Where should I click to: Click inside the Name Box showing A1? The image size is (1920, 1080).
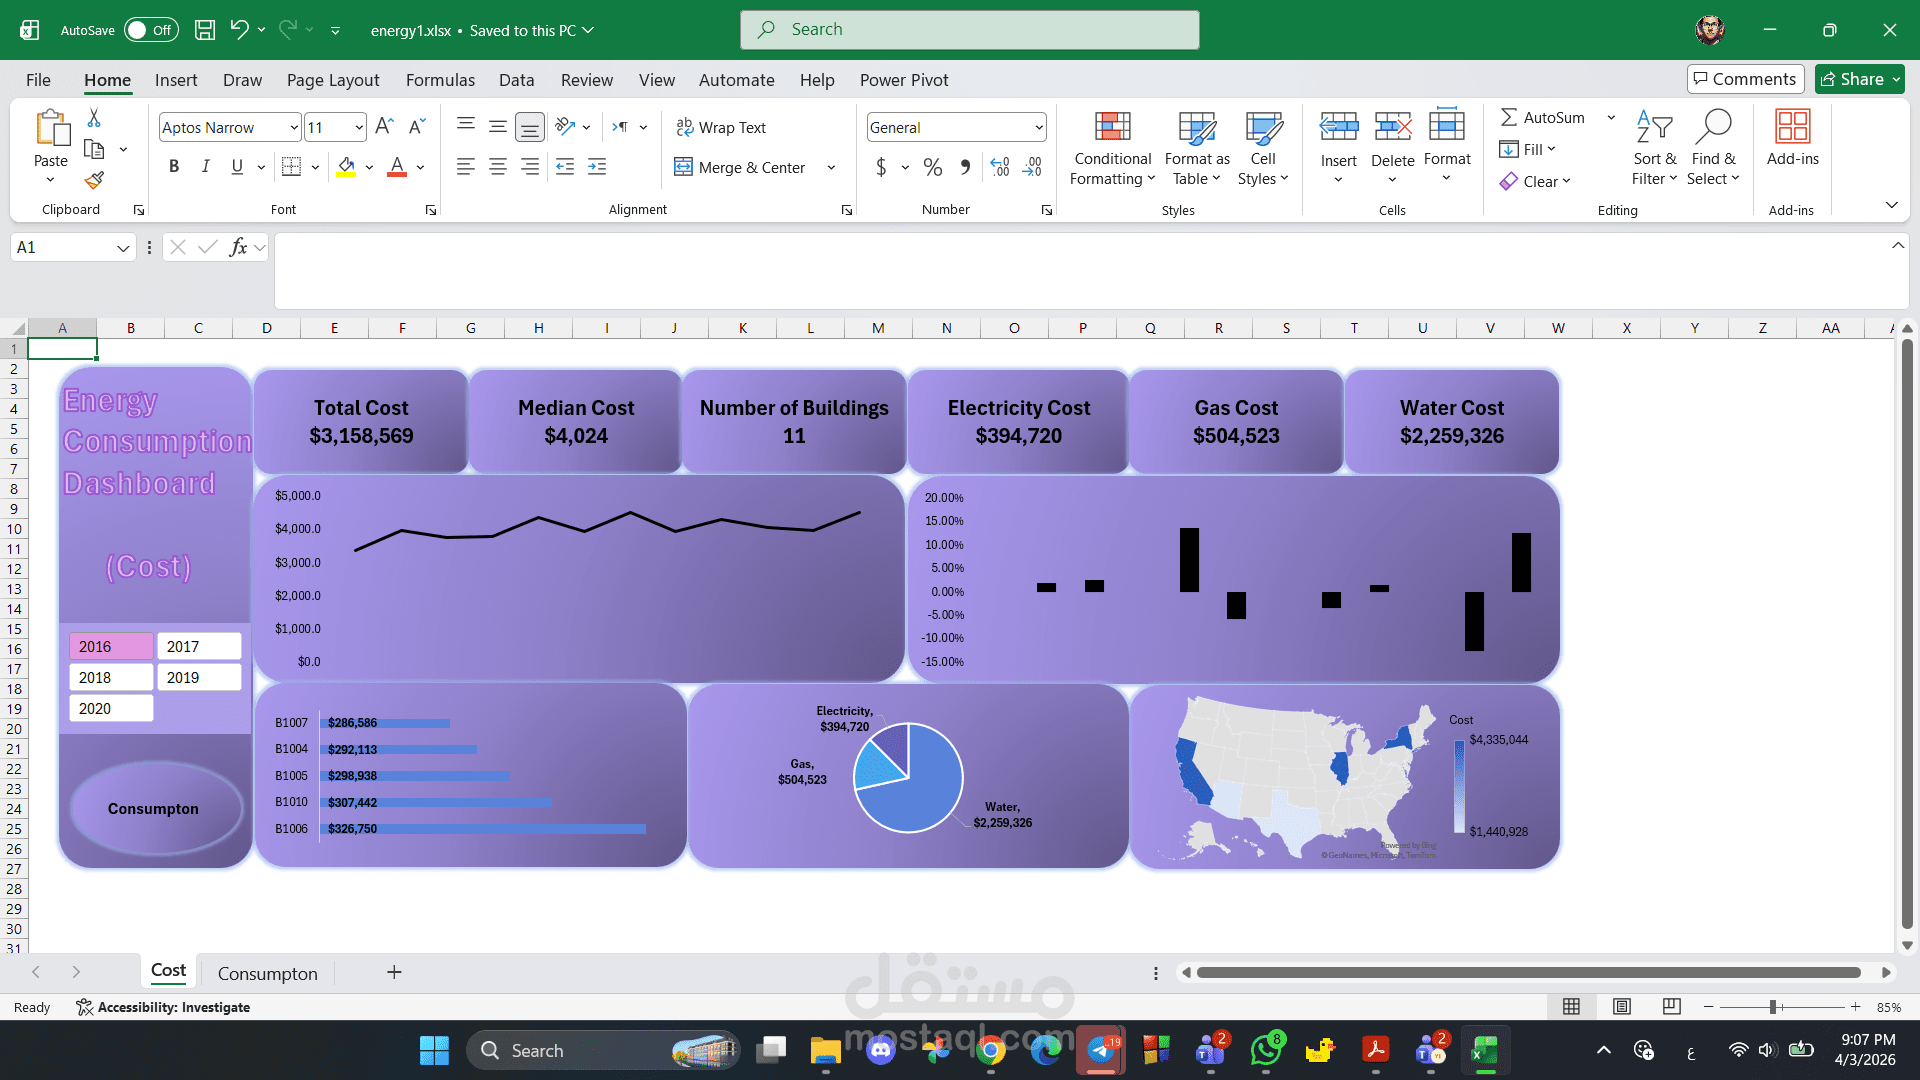(60, 247)
